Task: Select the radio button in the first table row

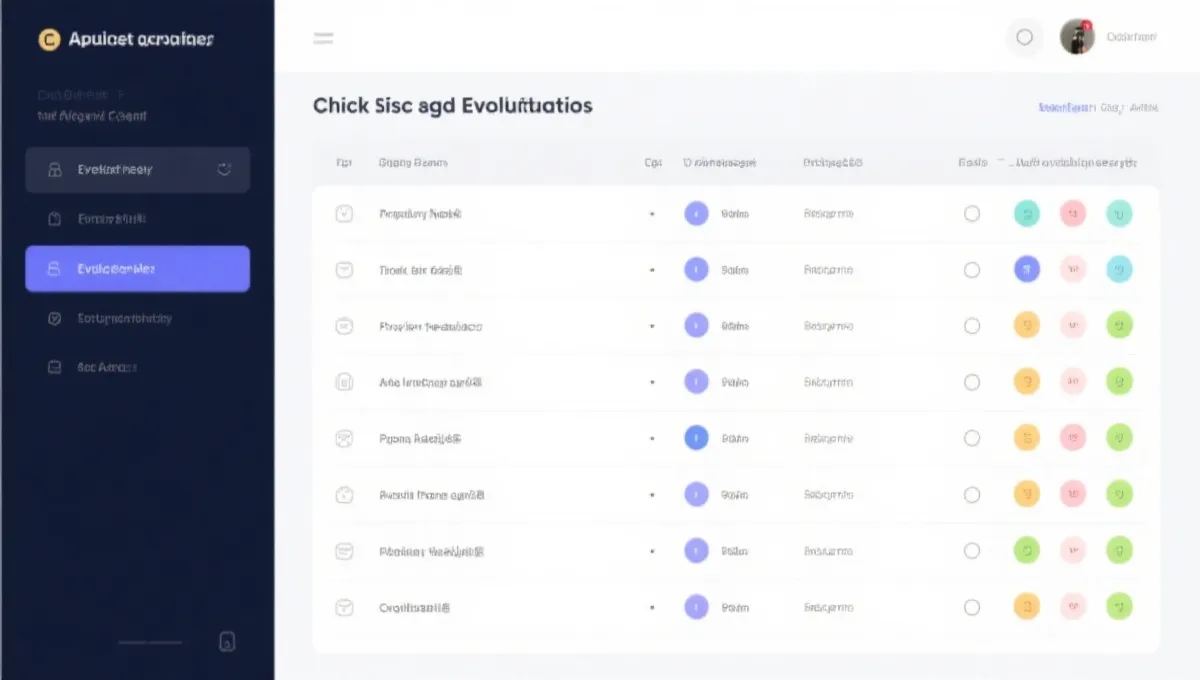Action: tap(971, 213)
